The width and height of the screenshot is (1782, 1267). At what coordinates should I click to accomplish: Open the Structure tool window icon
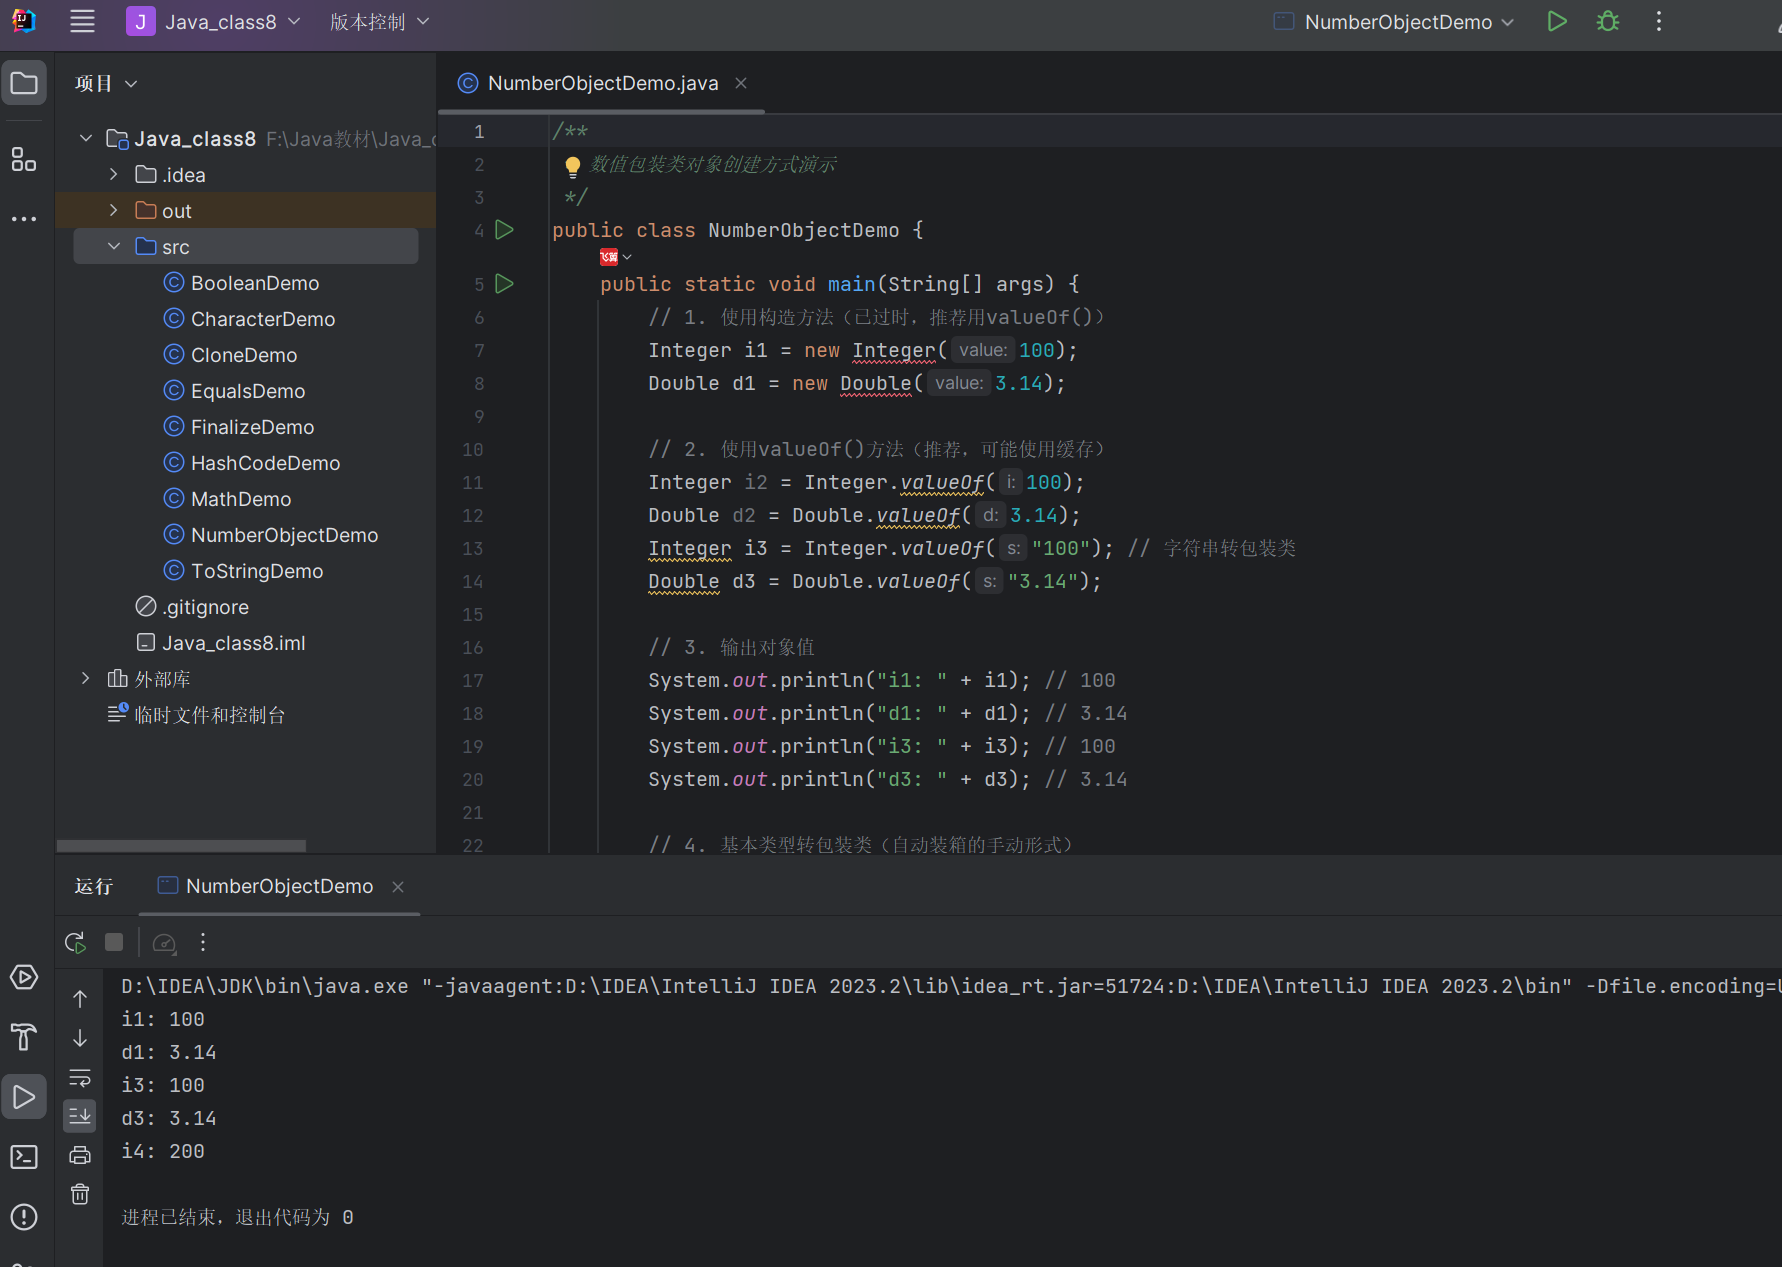click(24, 159)
